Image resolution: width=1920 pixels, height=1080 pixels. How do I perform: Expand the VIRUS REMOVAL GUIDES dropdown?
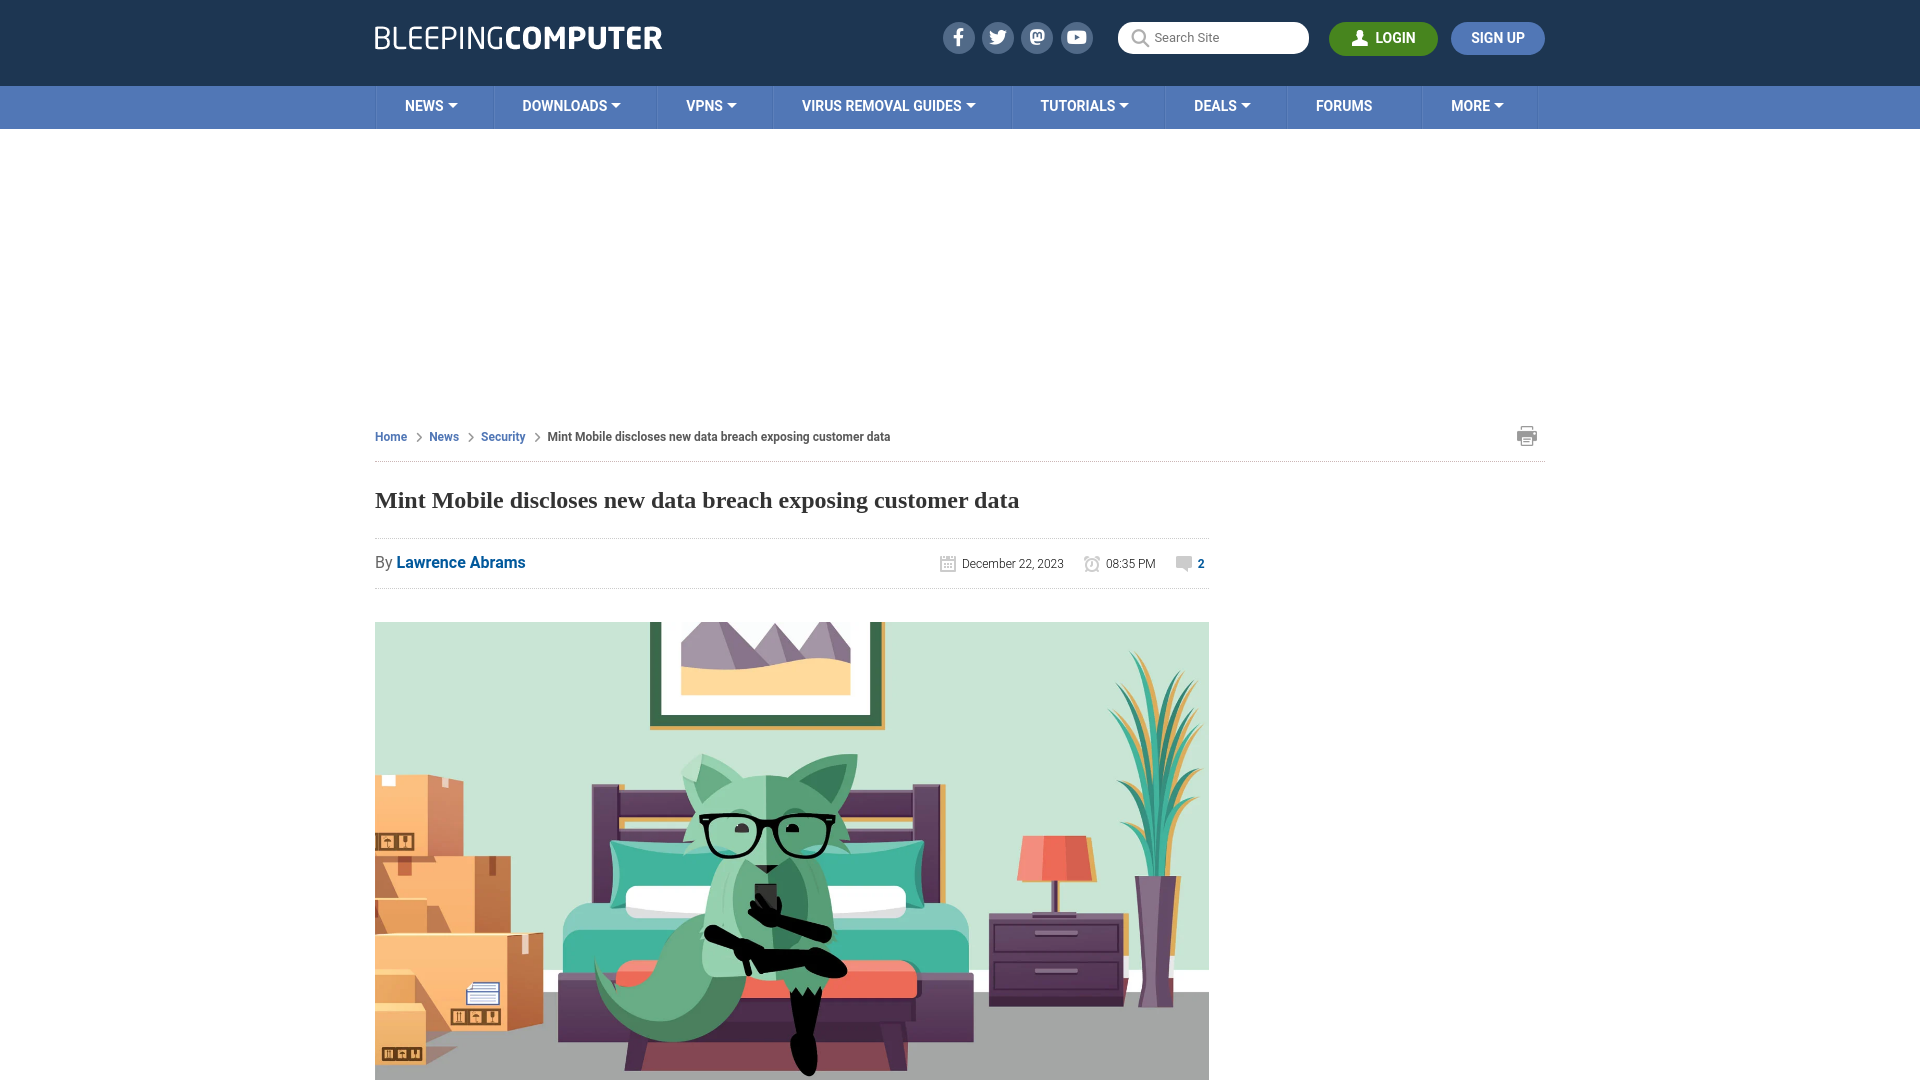click(x=887, y=107)
